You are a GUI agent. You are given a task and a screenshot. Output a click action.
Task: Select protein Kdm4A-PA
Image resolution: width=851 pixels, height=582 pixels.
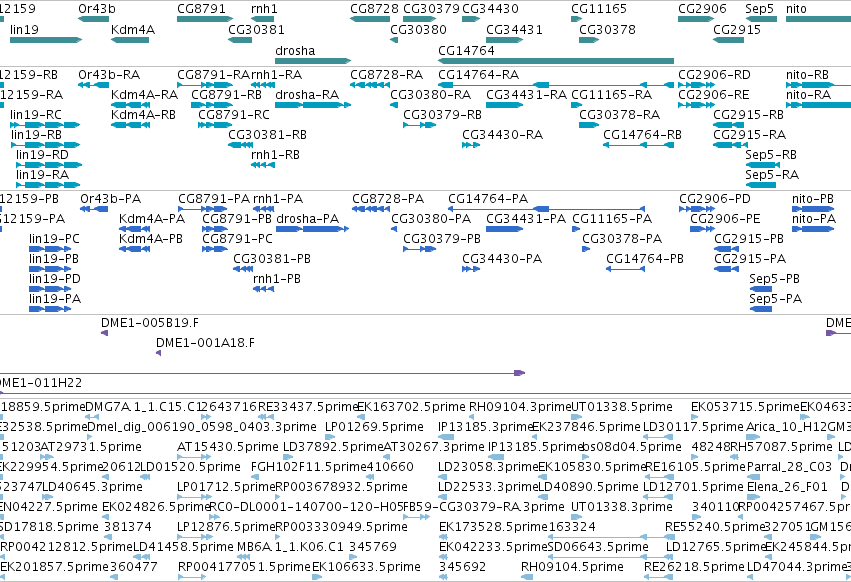pyautogui.click(x=134, y=229)
